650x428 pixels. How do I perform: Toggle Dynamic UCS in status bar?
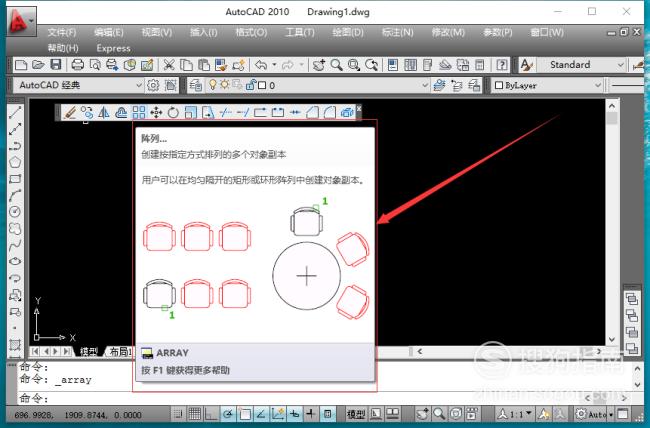(x=278, y=413)
